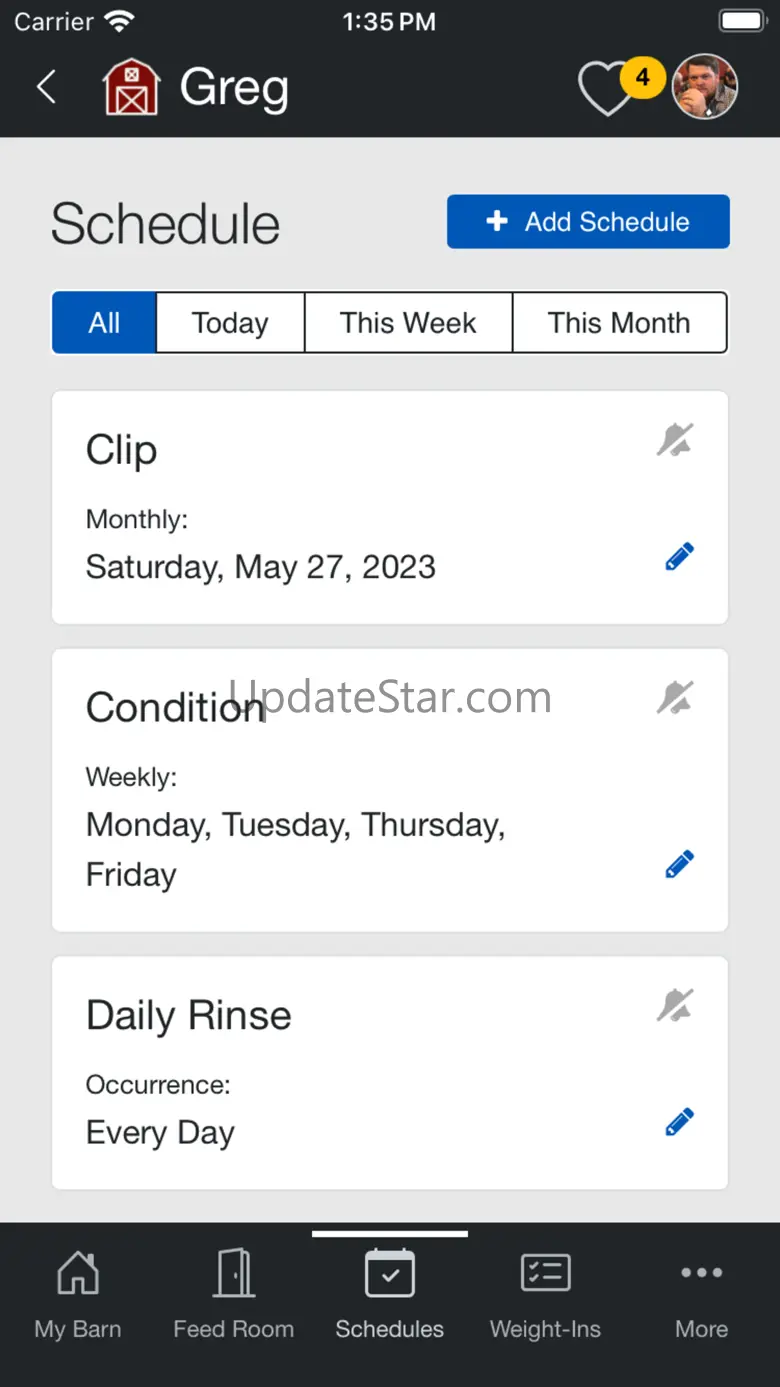Toggle notification bell for Condition
The height and width of the screenshot is (1387, 780).
pyautogui.click(x=675, y=698)
